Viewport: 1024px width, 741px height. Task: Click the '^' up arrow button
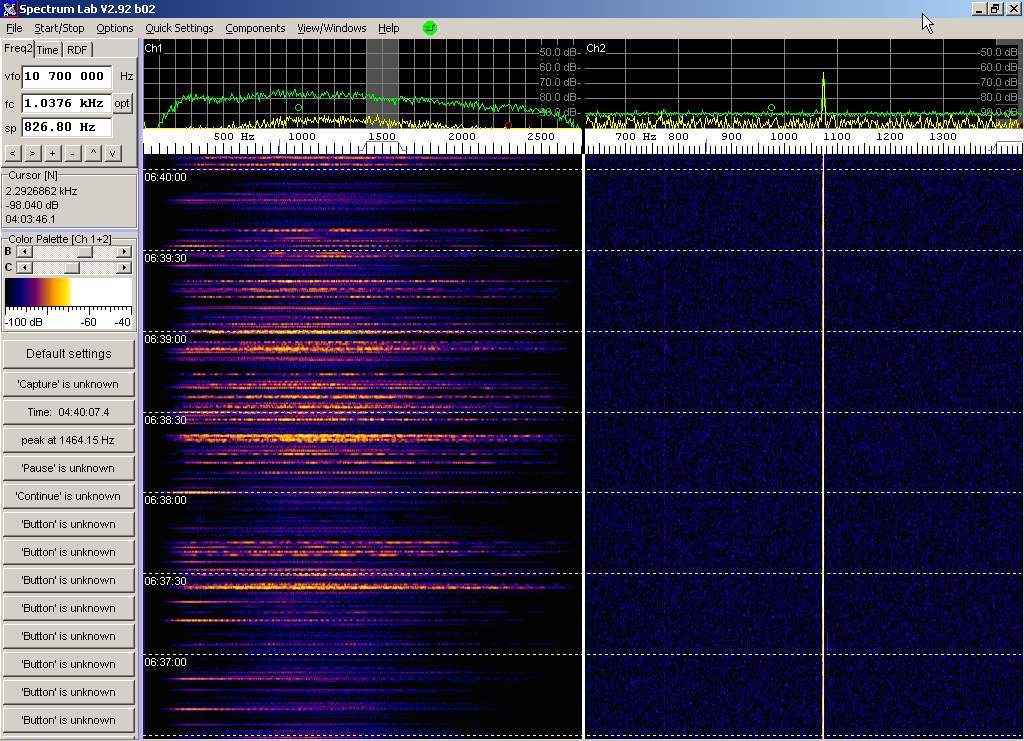coord(94,153)
